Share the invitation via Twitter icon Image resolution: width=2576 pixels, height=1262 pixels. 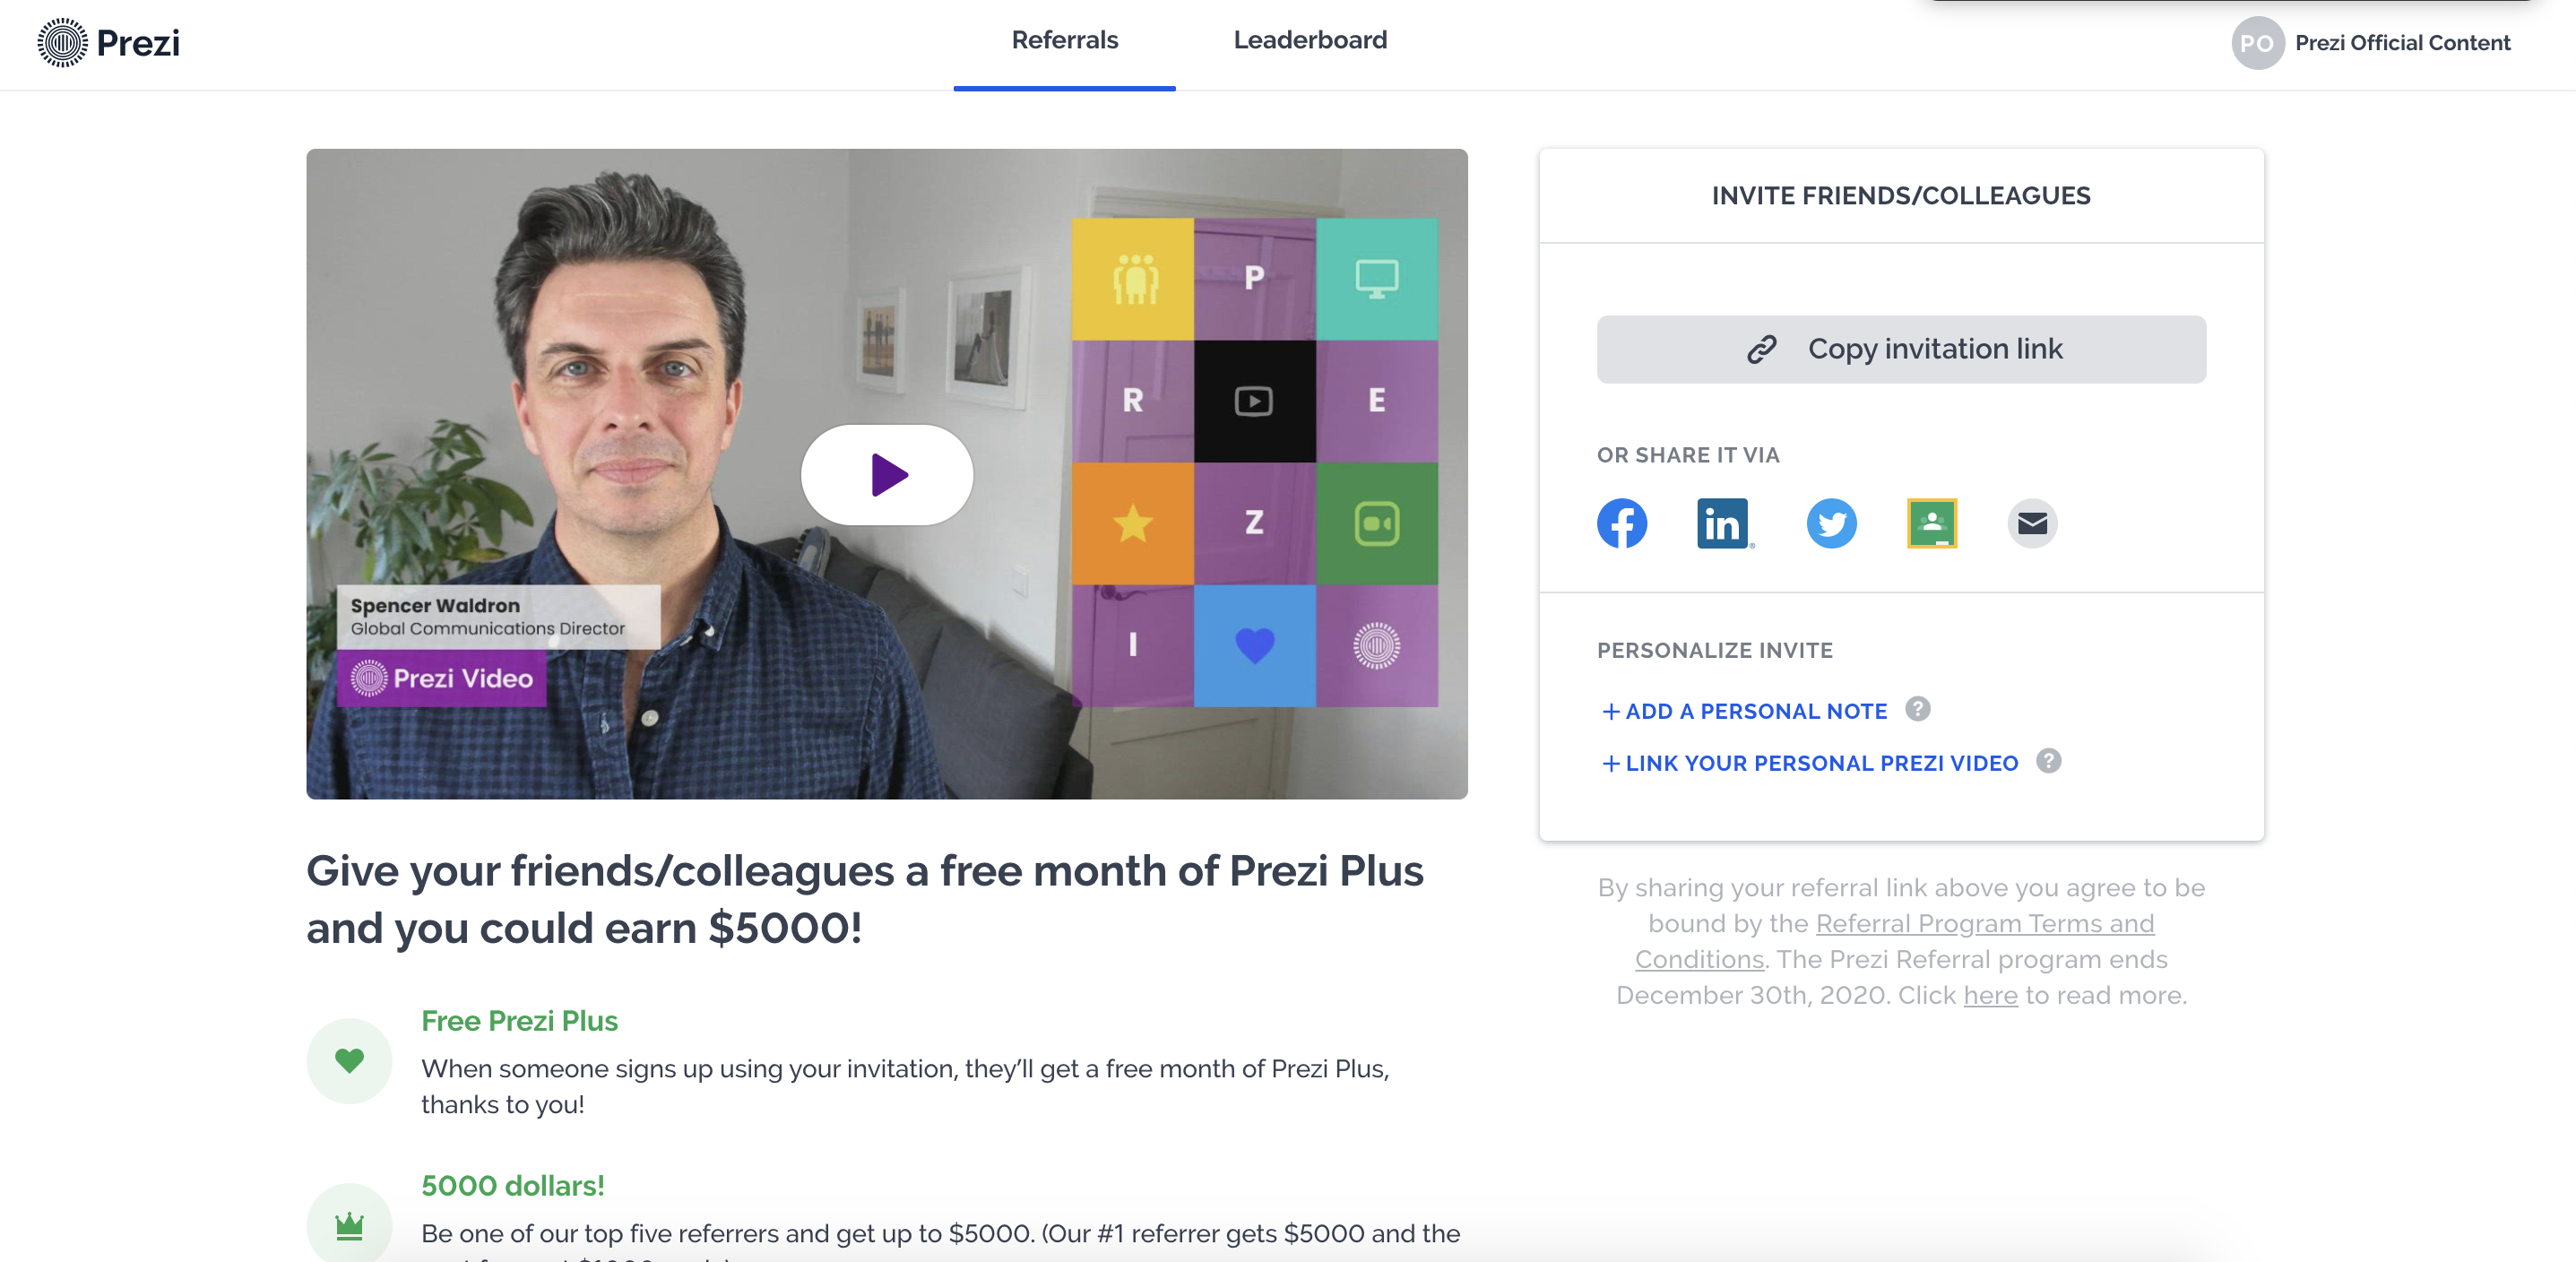pos(1831,523)
